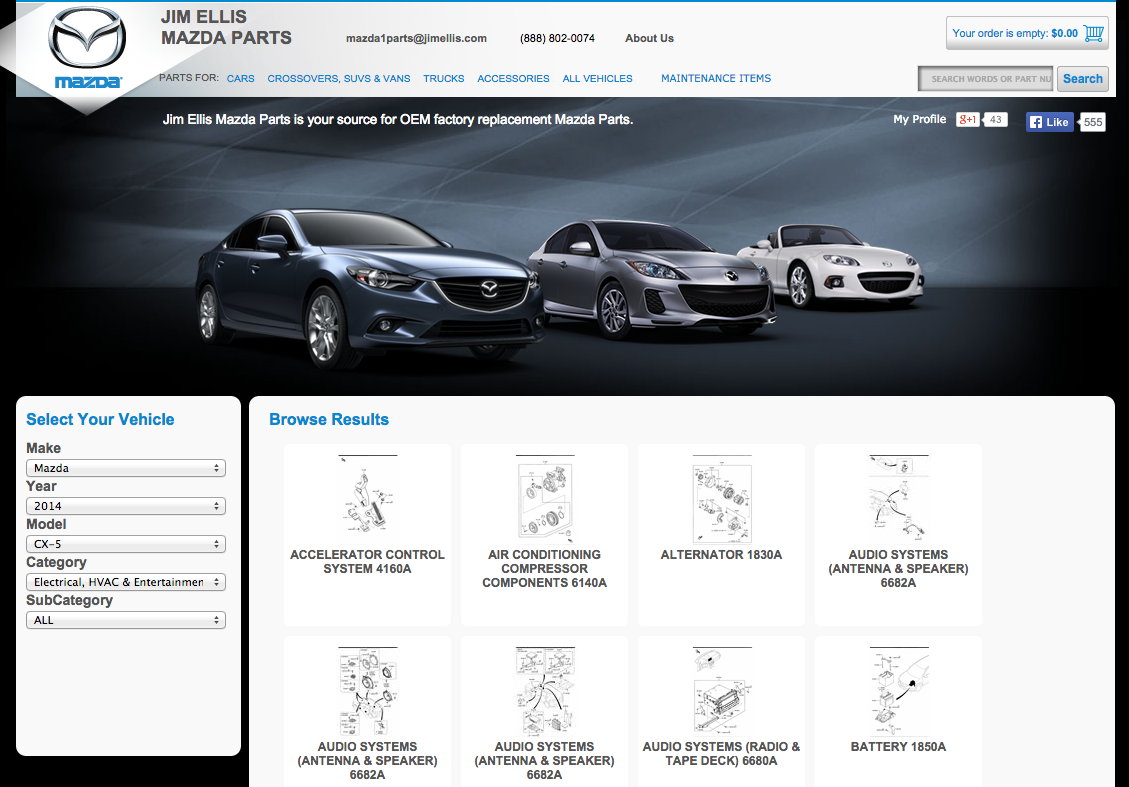Change the Year from 2014
Image resolution: width=1129 pixels, height=787 pixels.
pos(125,505)
